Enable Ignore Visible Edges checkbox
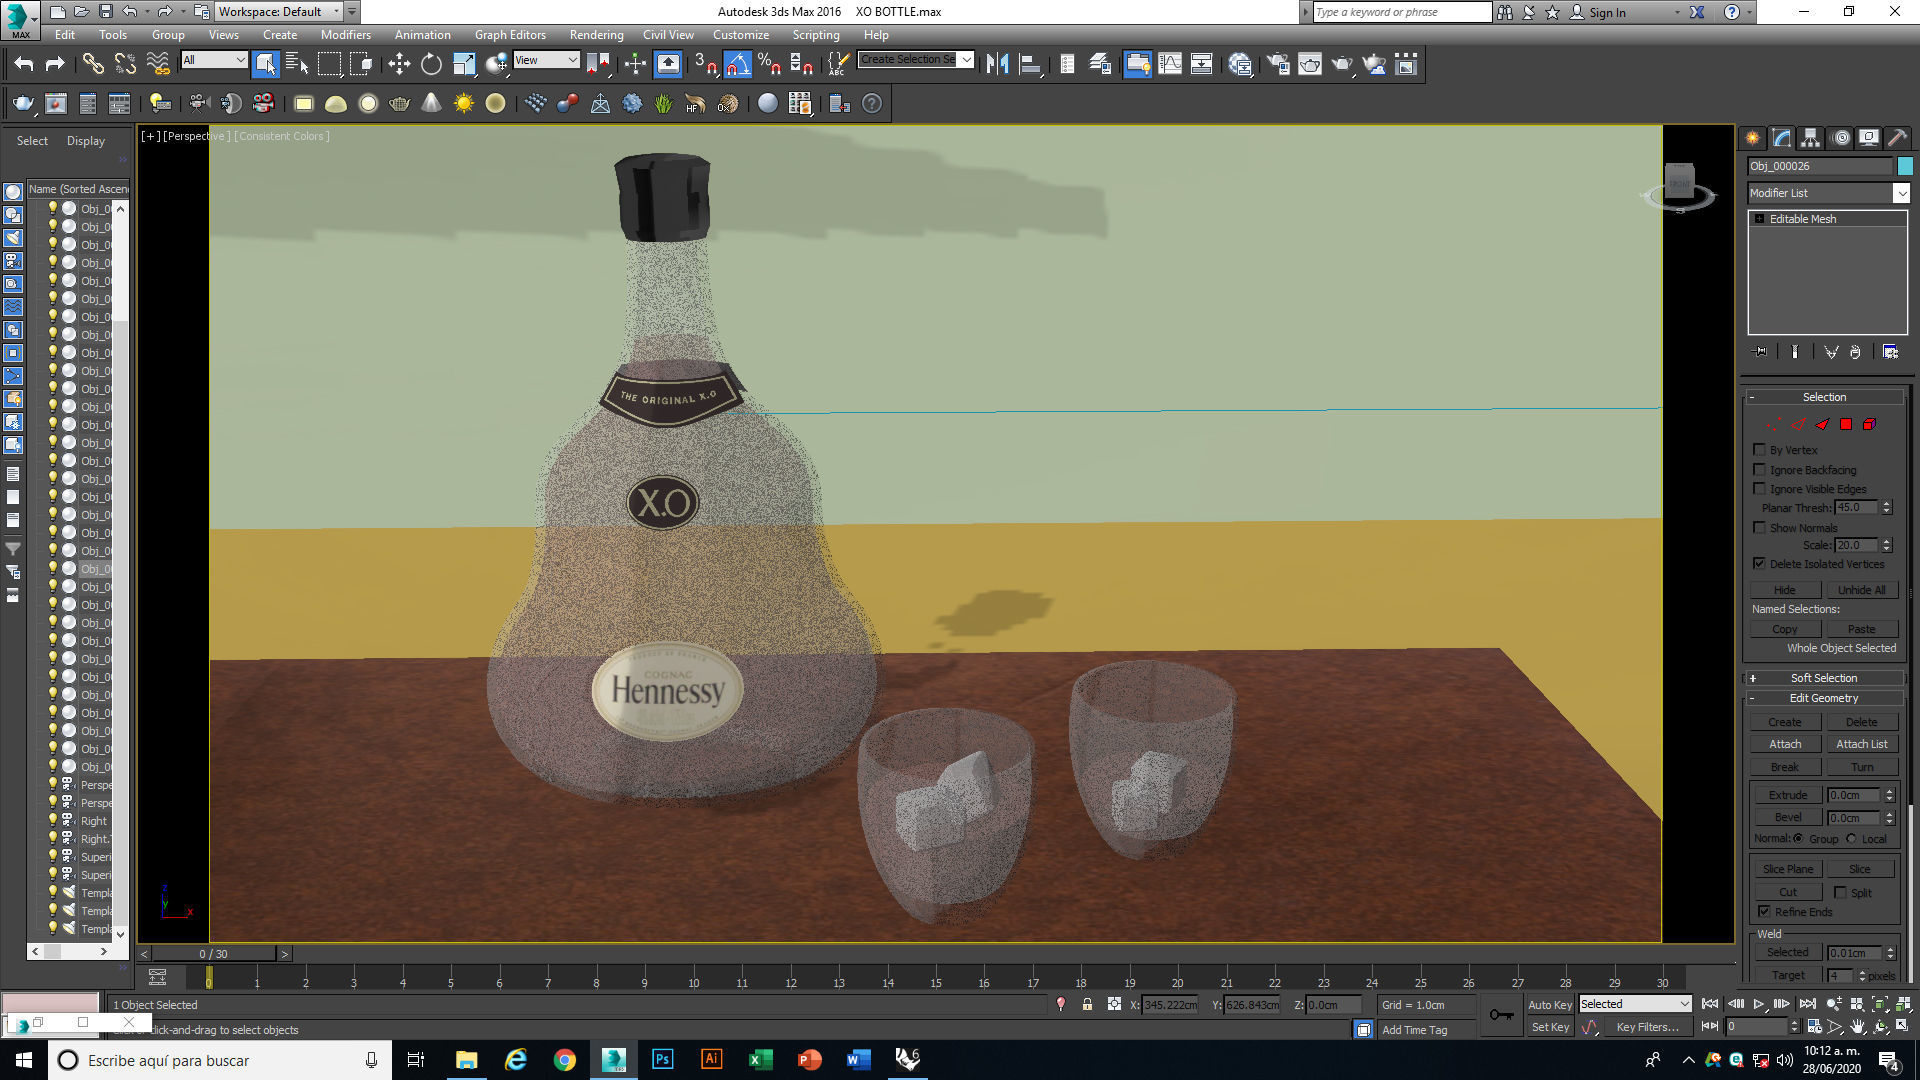The height and width of the screenshot is (1080, 1920). tap(1760, 489)
